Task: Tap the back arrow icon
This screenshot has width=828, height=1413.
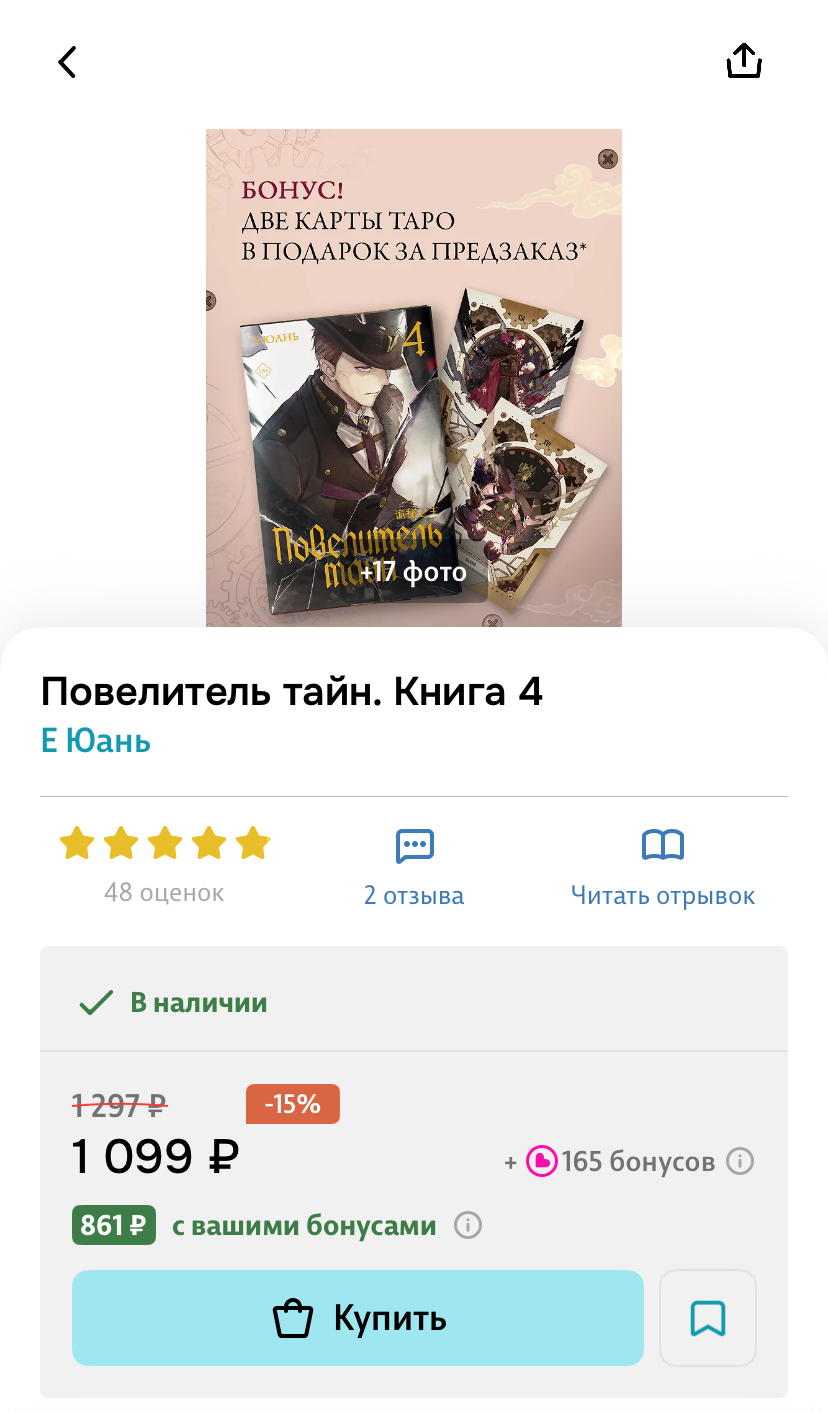Action: [x=67, y=62]
